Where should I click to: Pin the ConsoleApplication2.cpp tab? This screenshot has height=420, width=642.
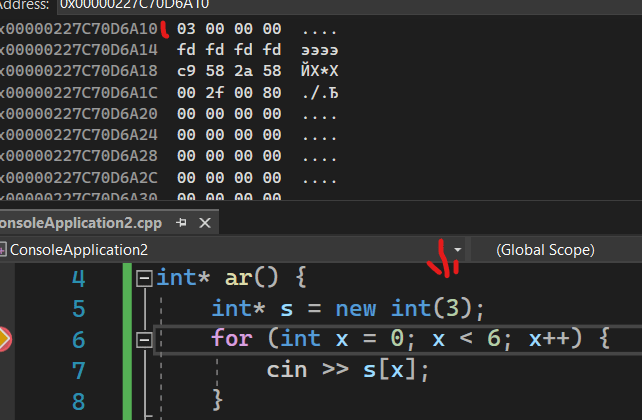click(181, 223)
